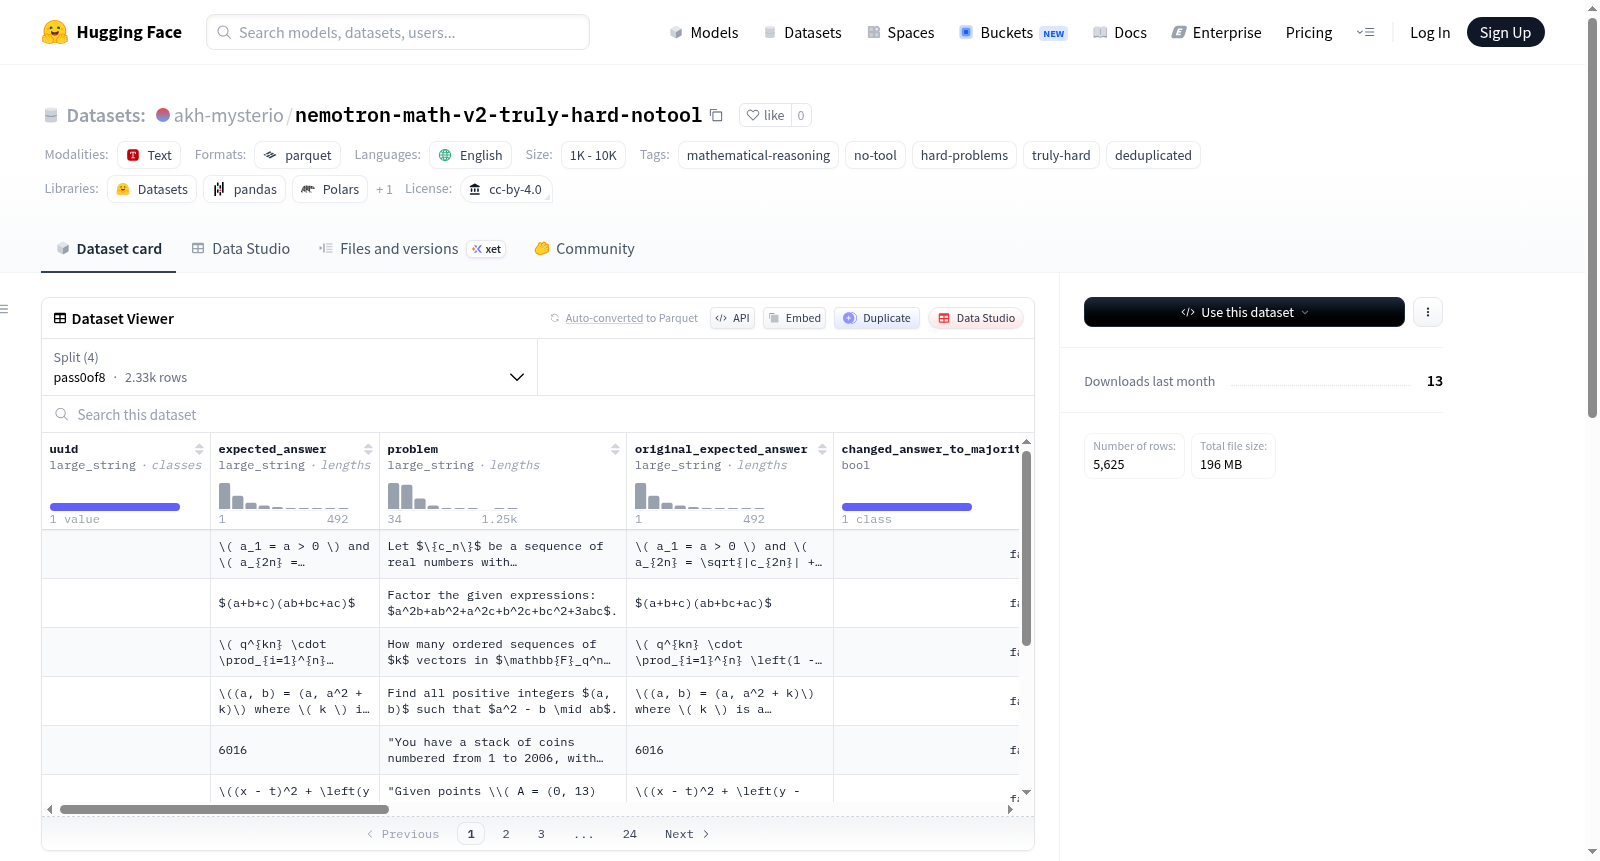Click the truly-hard tag

click(1061, 155)
